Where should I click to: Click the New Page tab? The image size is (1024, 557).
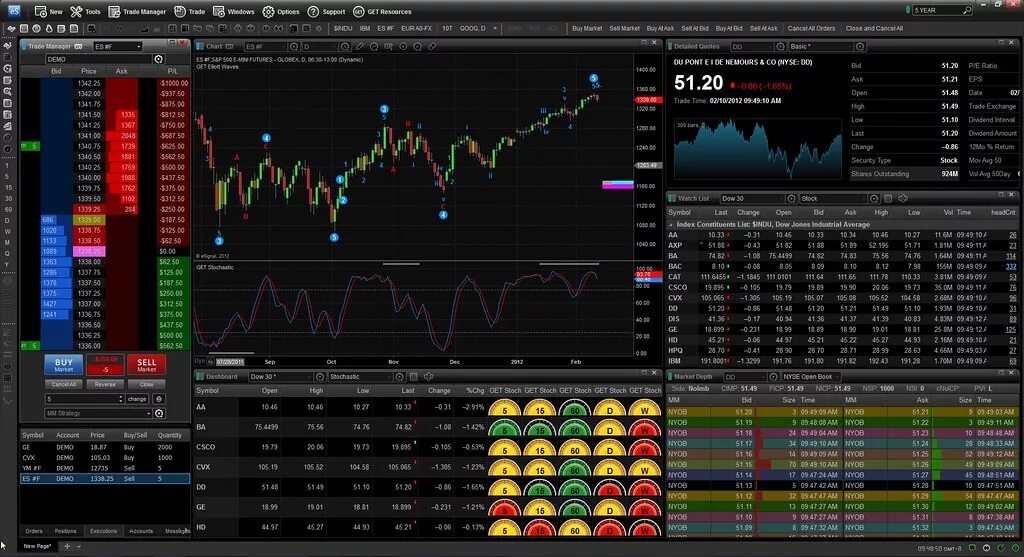coord(37,546)
